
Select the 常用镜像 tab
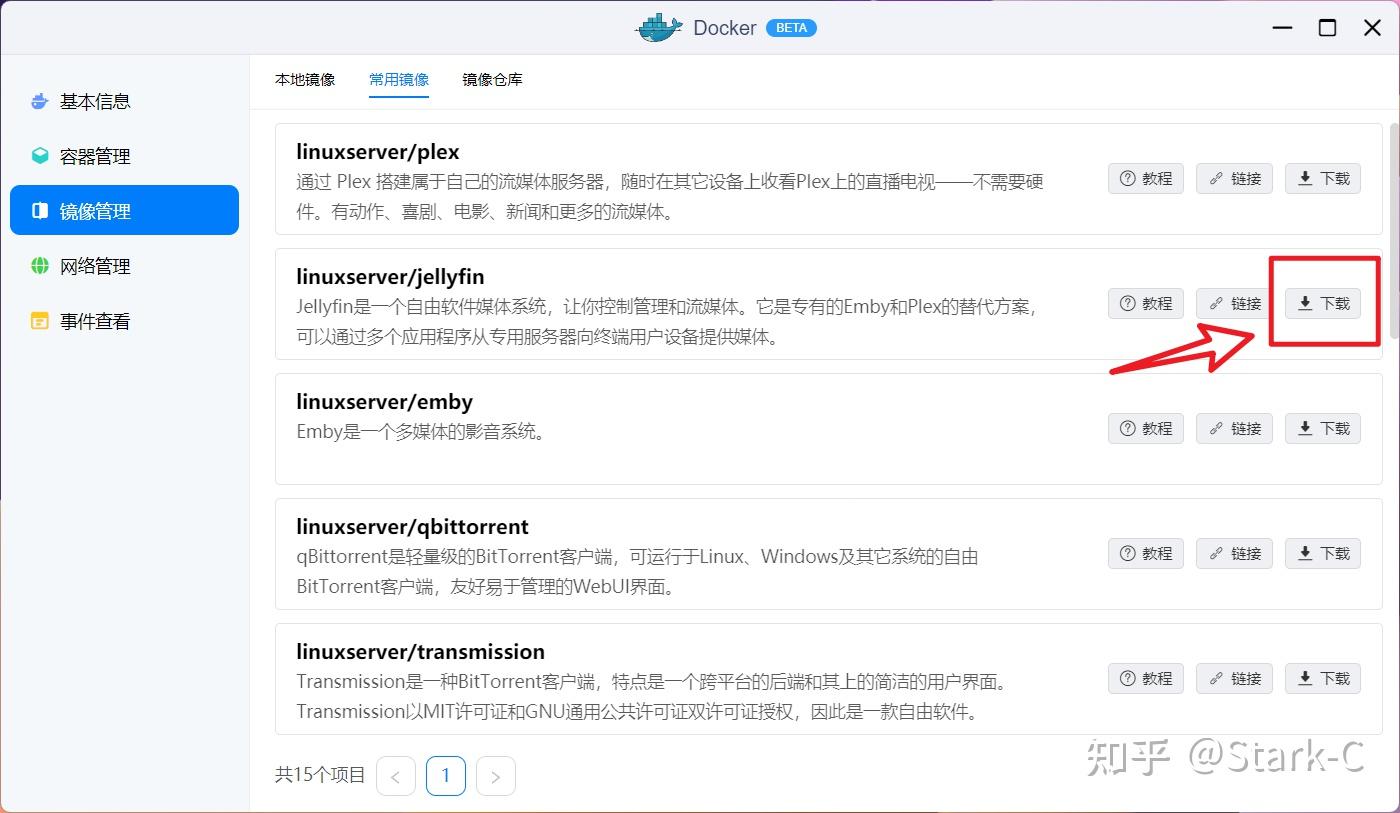(399, 79)
